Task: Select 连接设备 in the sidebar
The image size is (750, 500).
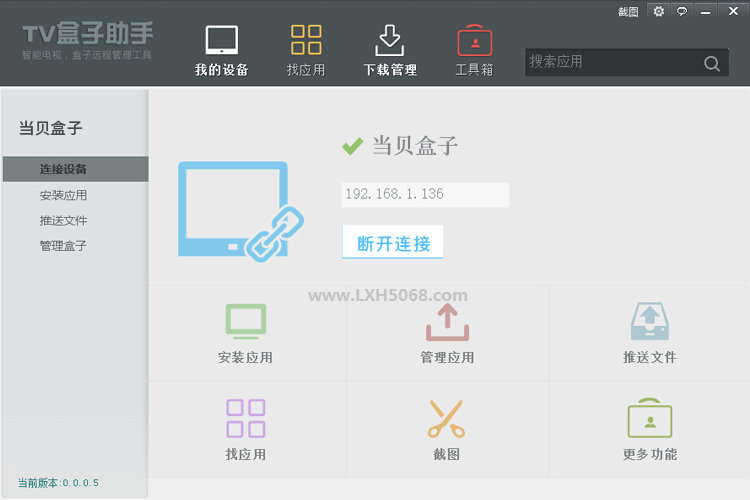Action: click(x=76, y=169)
